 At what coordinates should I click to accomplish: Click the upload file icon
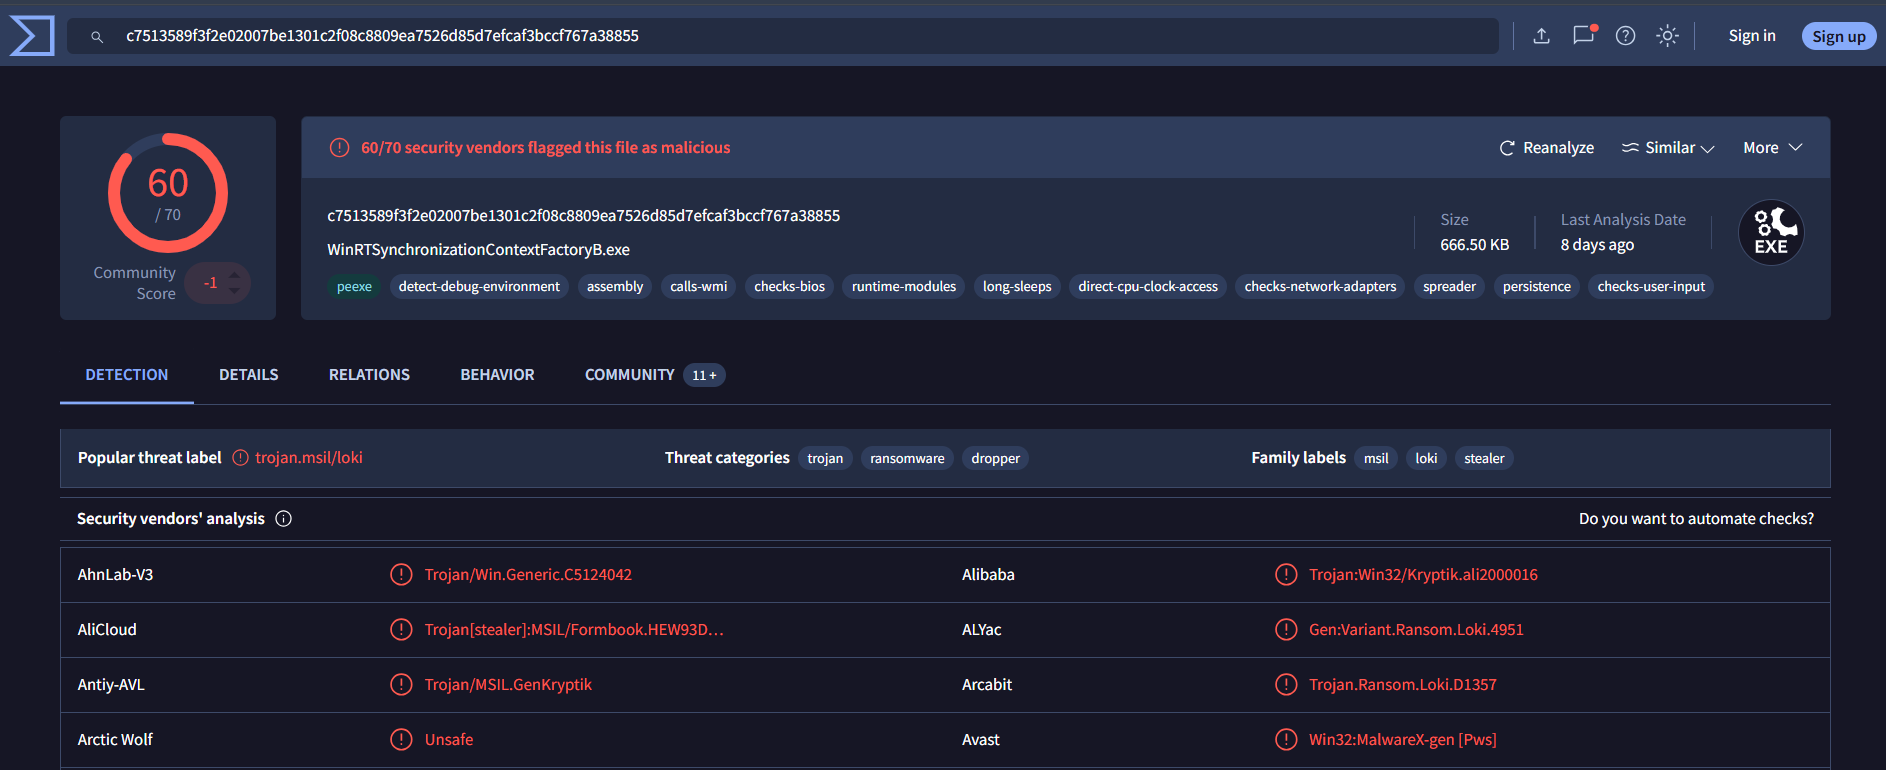point(1541,36)
